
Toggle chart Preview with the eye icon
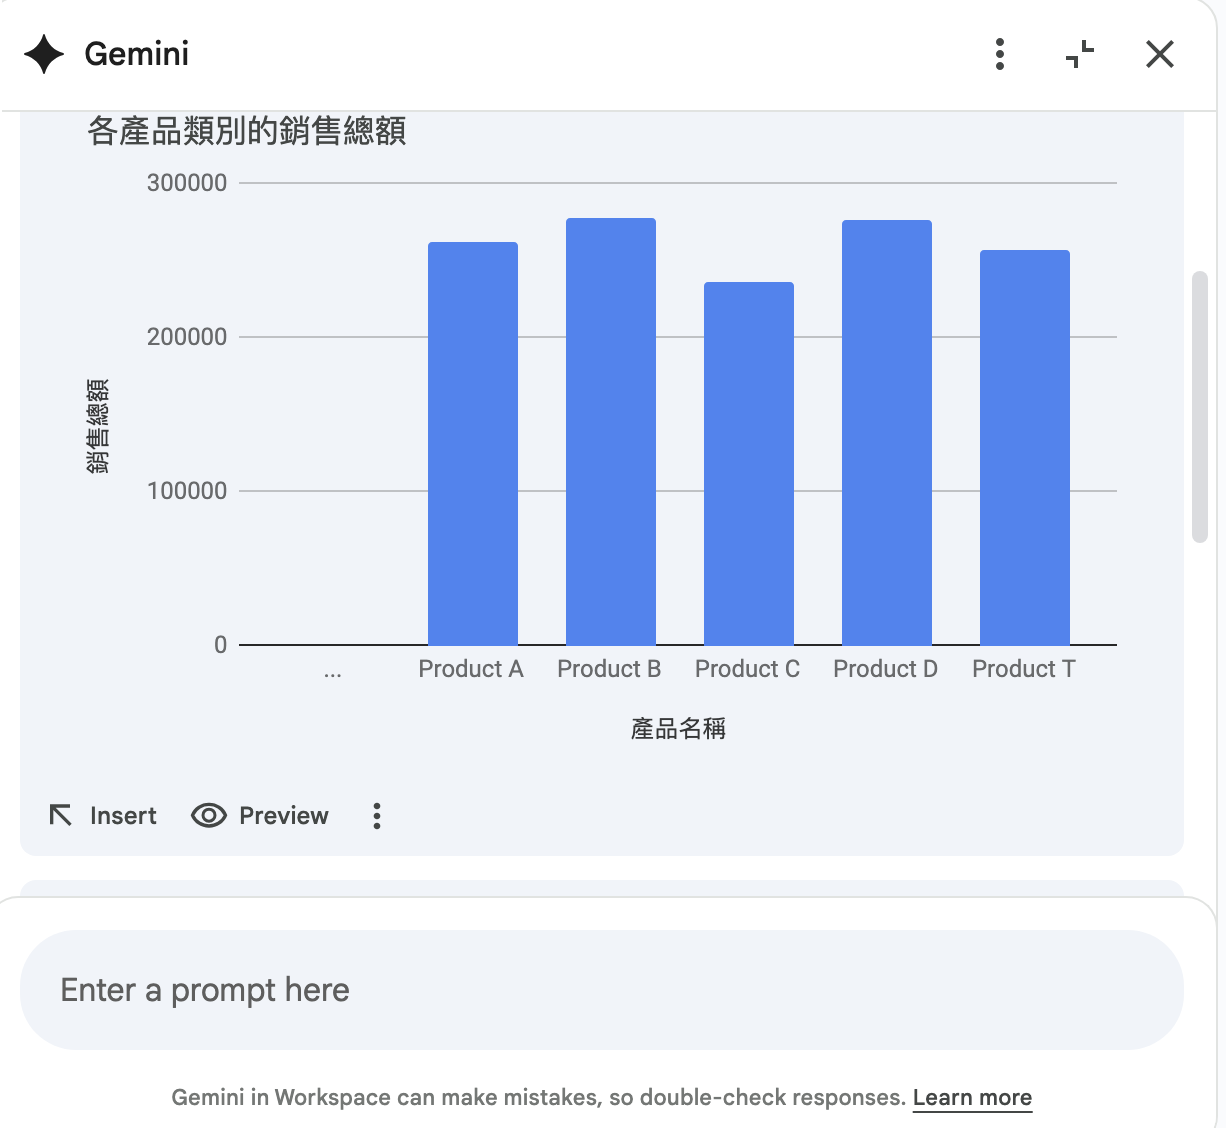[208, 816]
